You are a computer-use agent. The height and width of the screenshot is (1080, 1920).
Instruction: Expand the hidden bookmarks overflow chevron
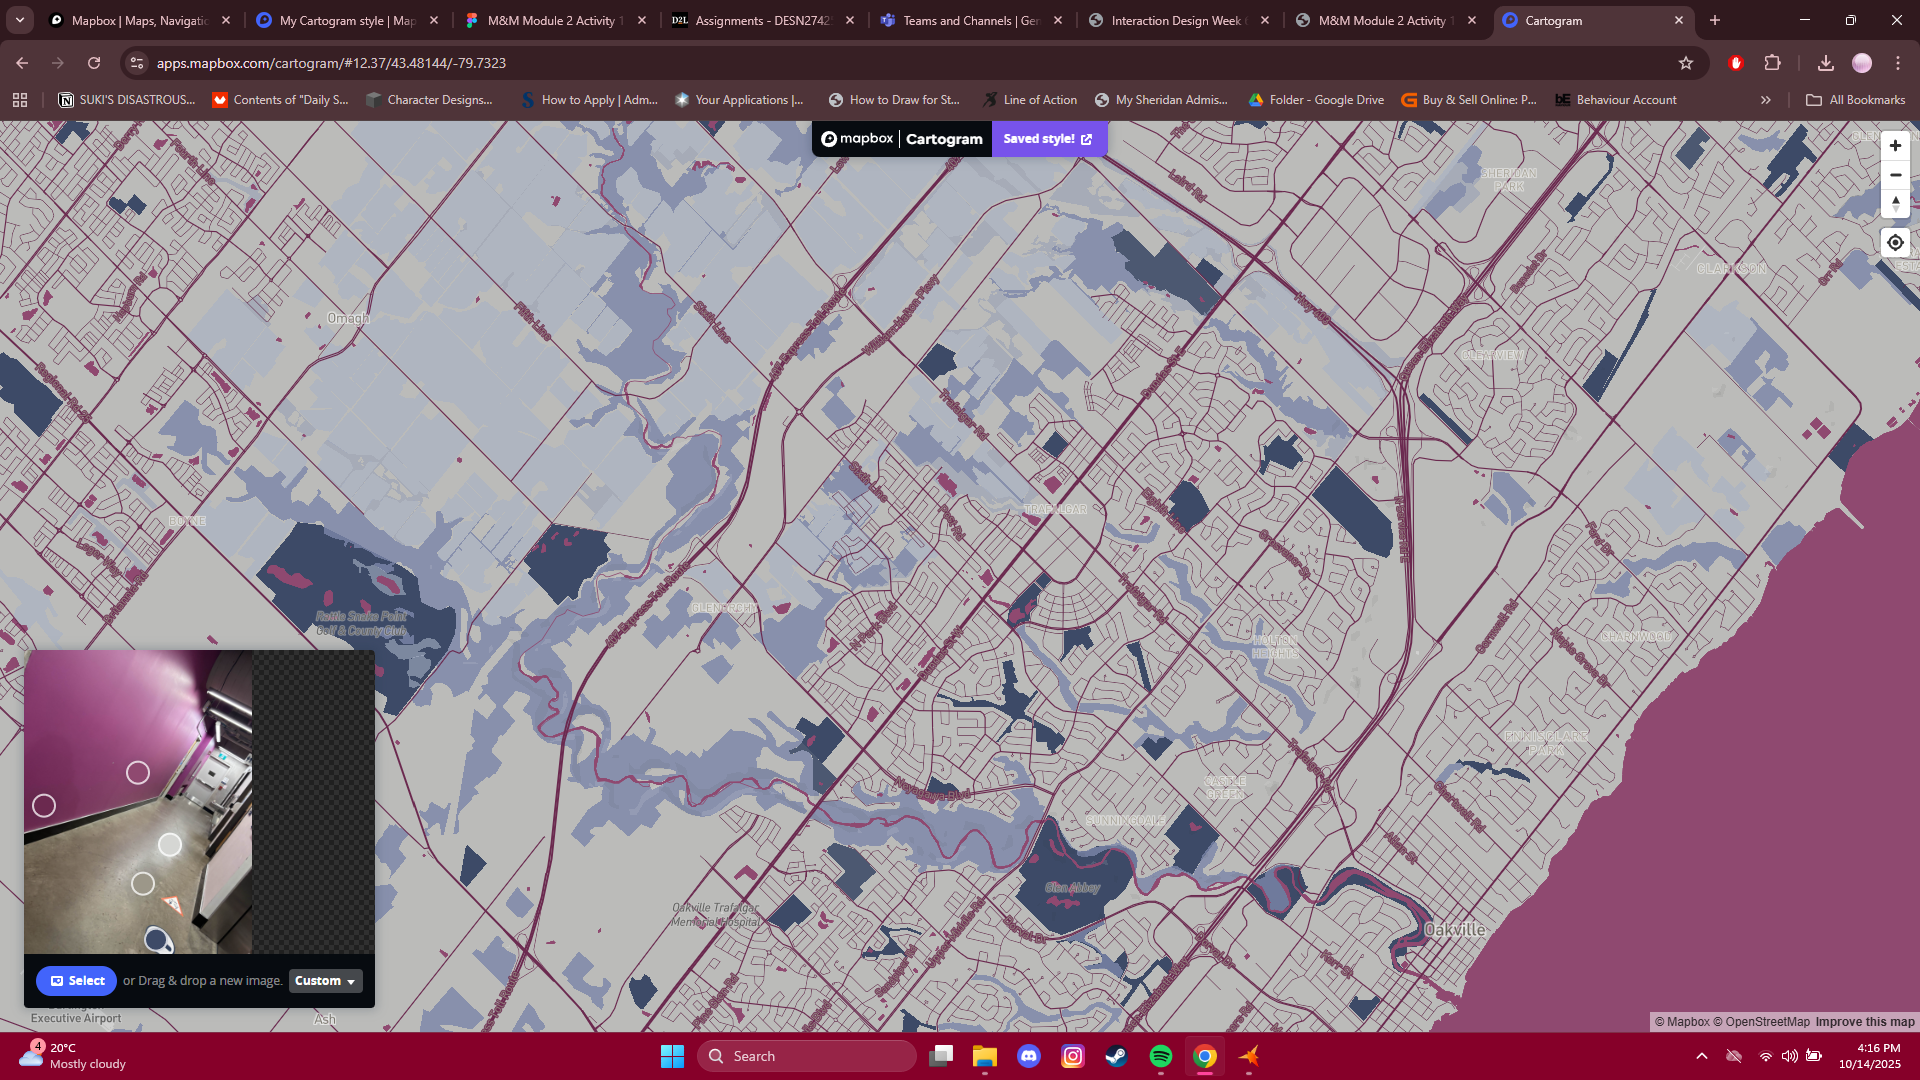(x=1766, y=99)
